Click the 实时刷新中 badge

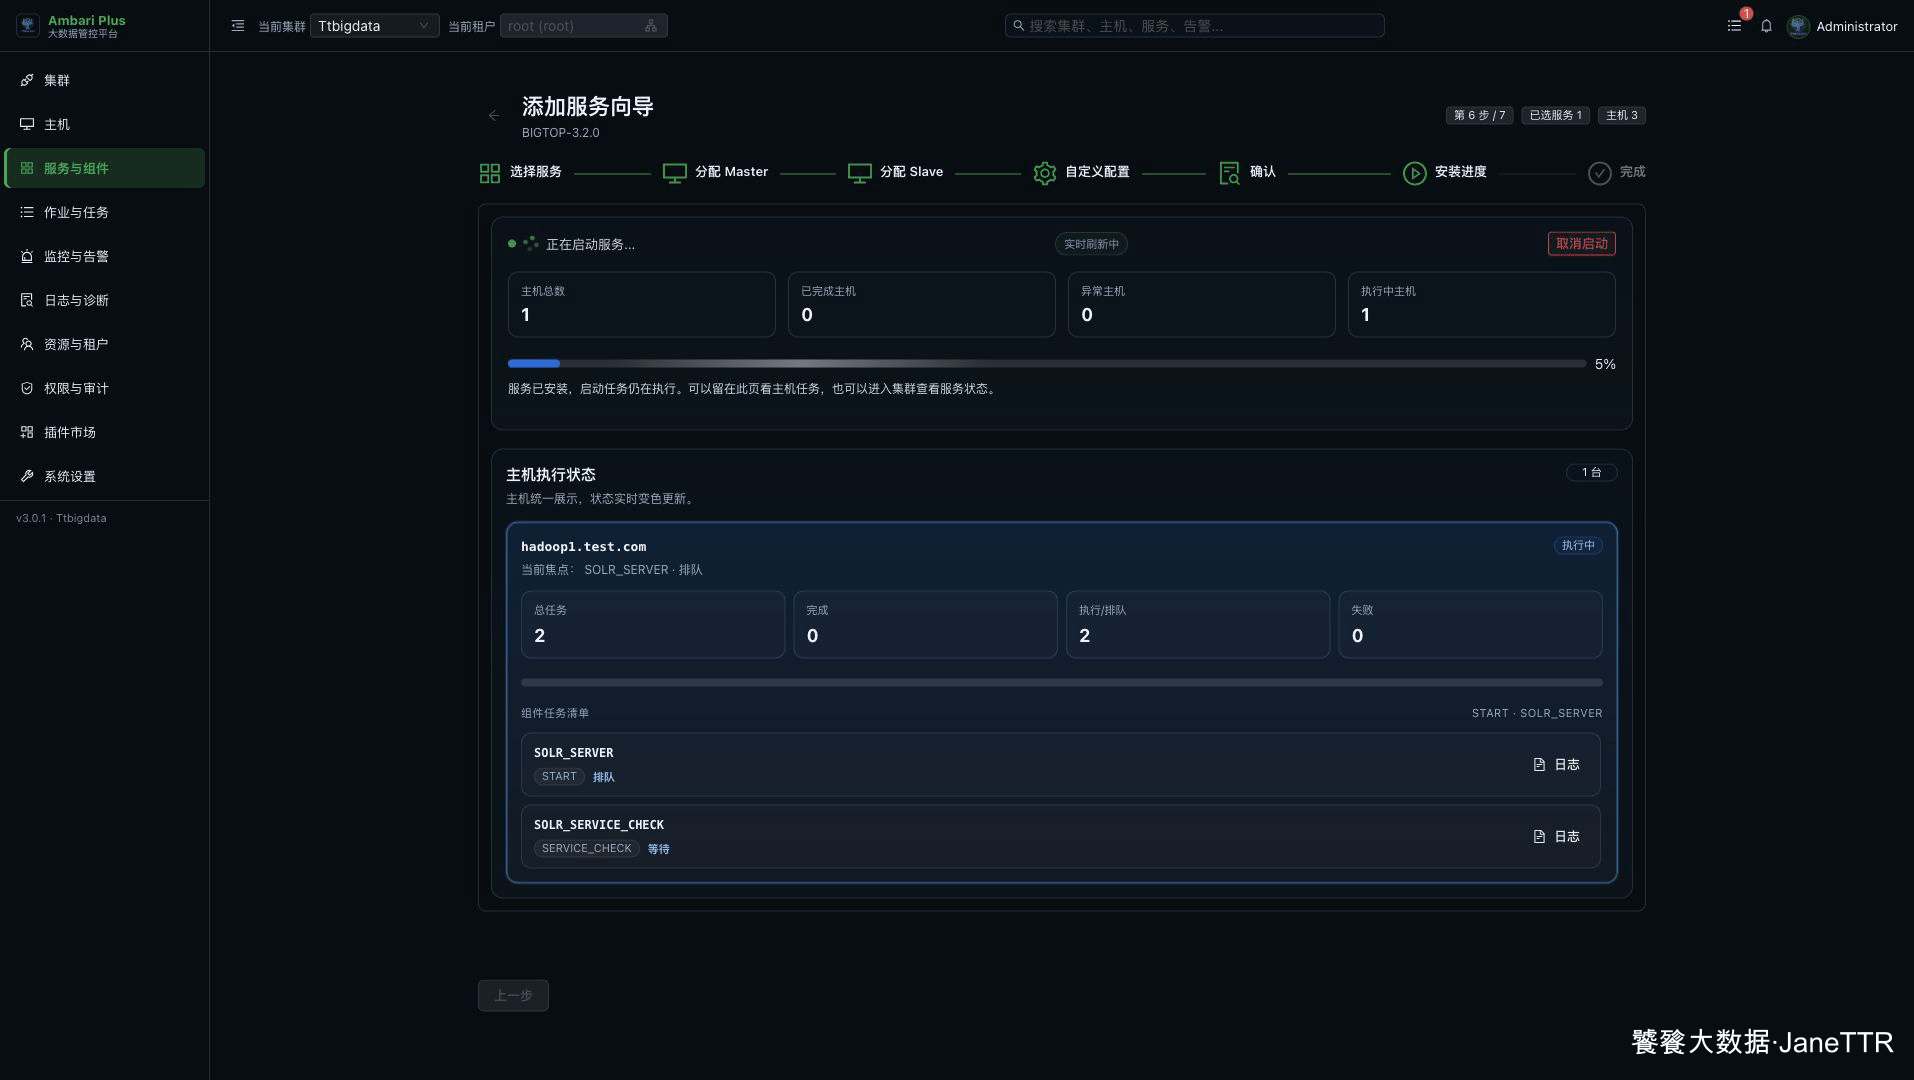(1091, 244)
